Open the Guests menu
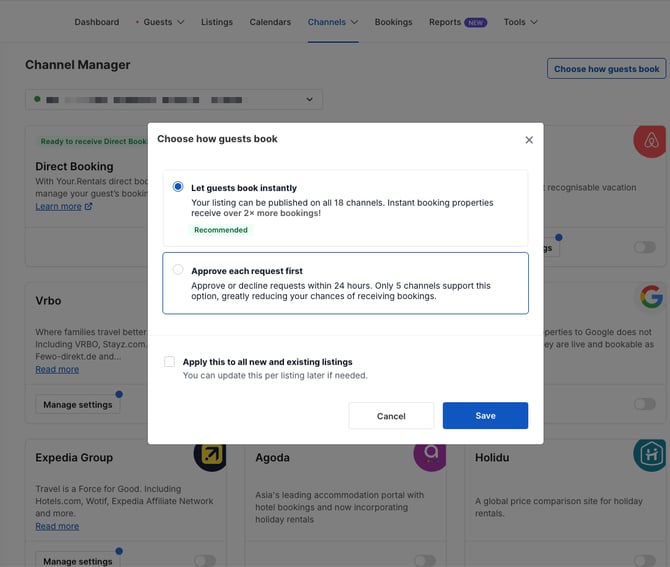 pyautogui.click(x=158, y=22)
